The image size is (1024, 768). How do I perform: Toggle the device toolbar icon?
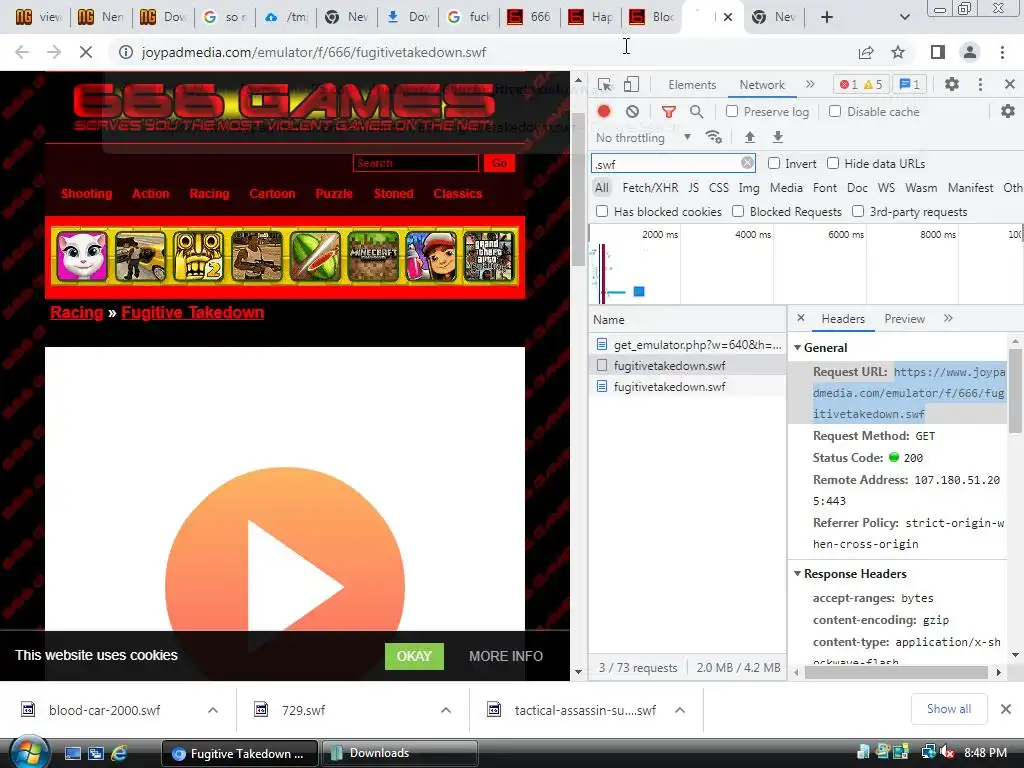[x=632, y=84]
